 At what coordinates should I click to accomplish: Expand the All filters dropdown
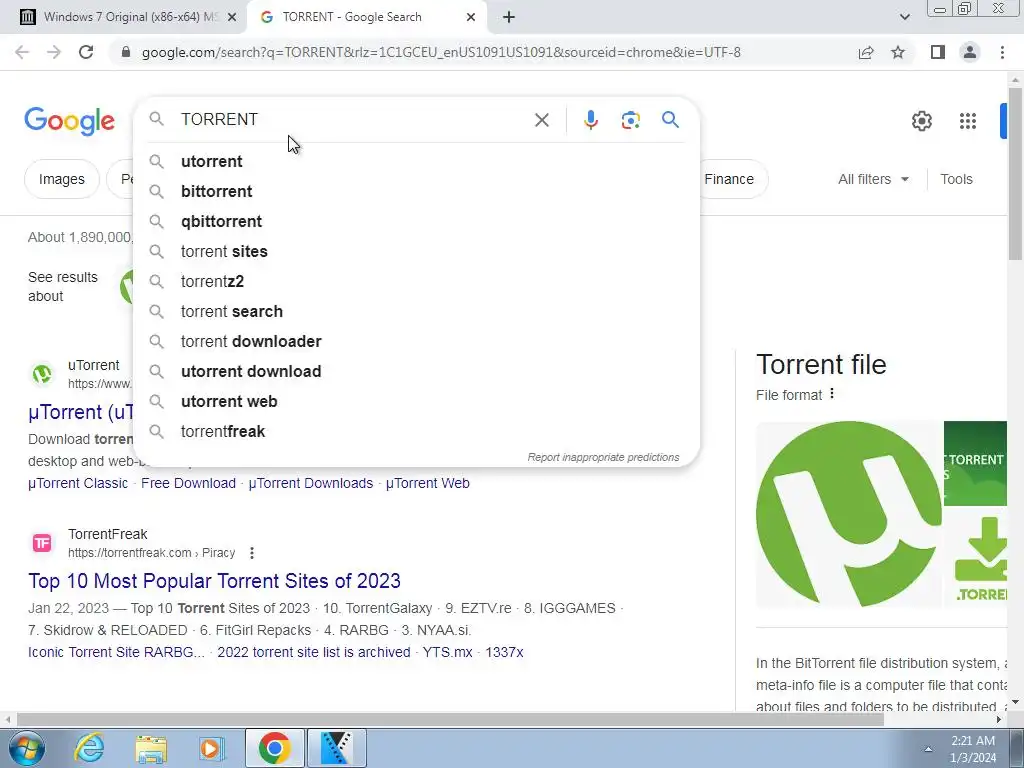tap(874, 179)
